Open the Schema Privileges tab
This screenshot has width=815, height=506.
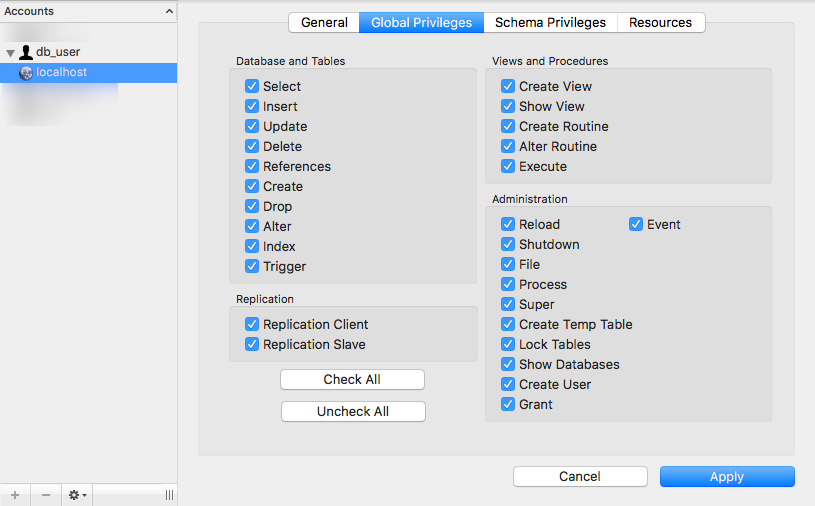[x=550, y=22]
